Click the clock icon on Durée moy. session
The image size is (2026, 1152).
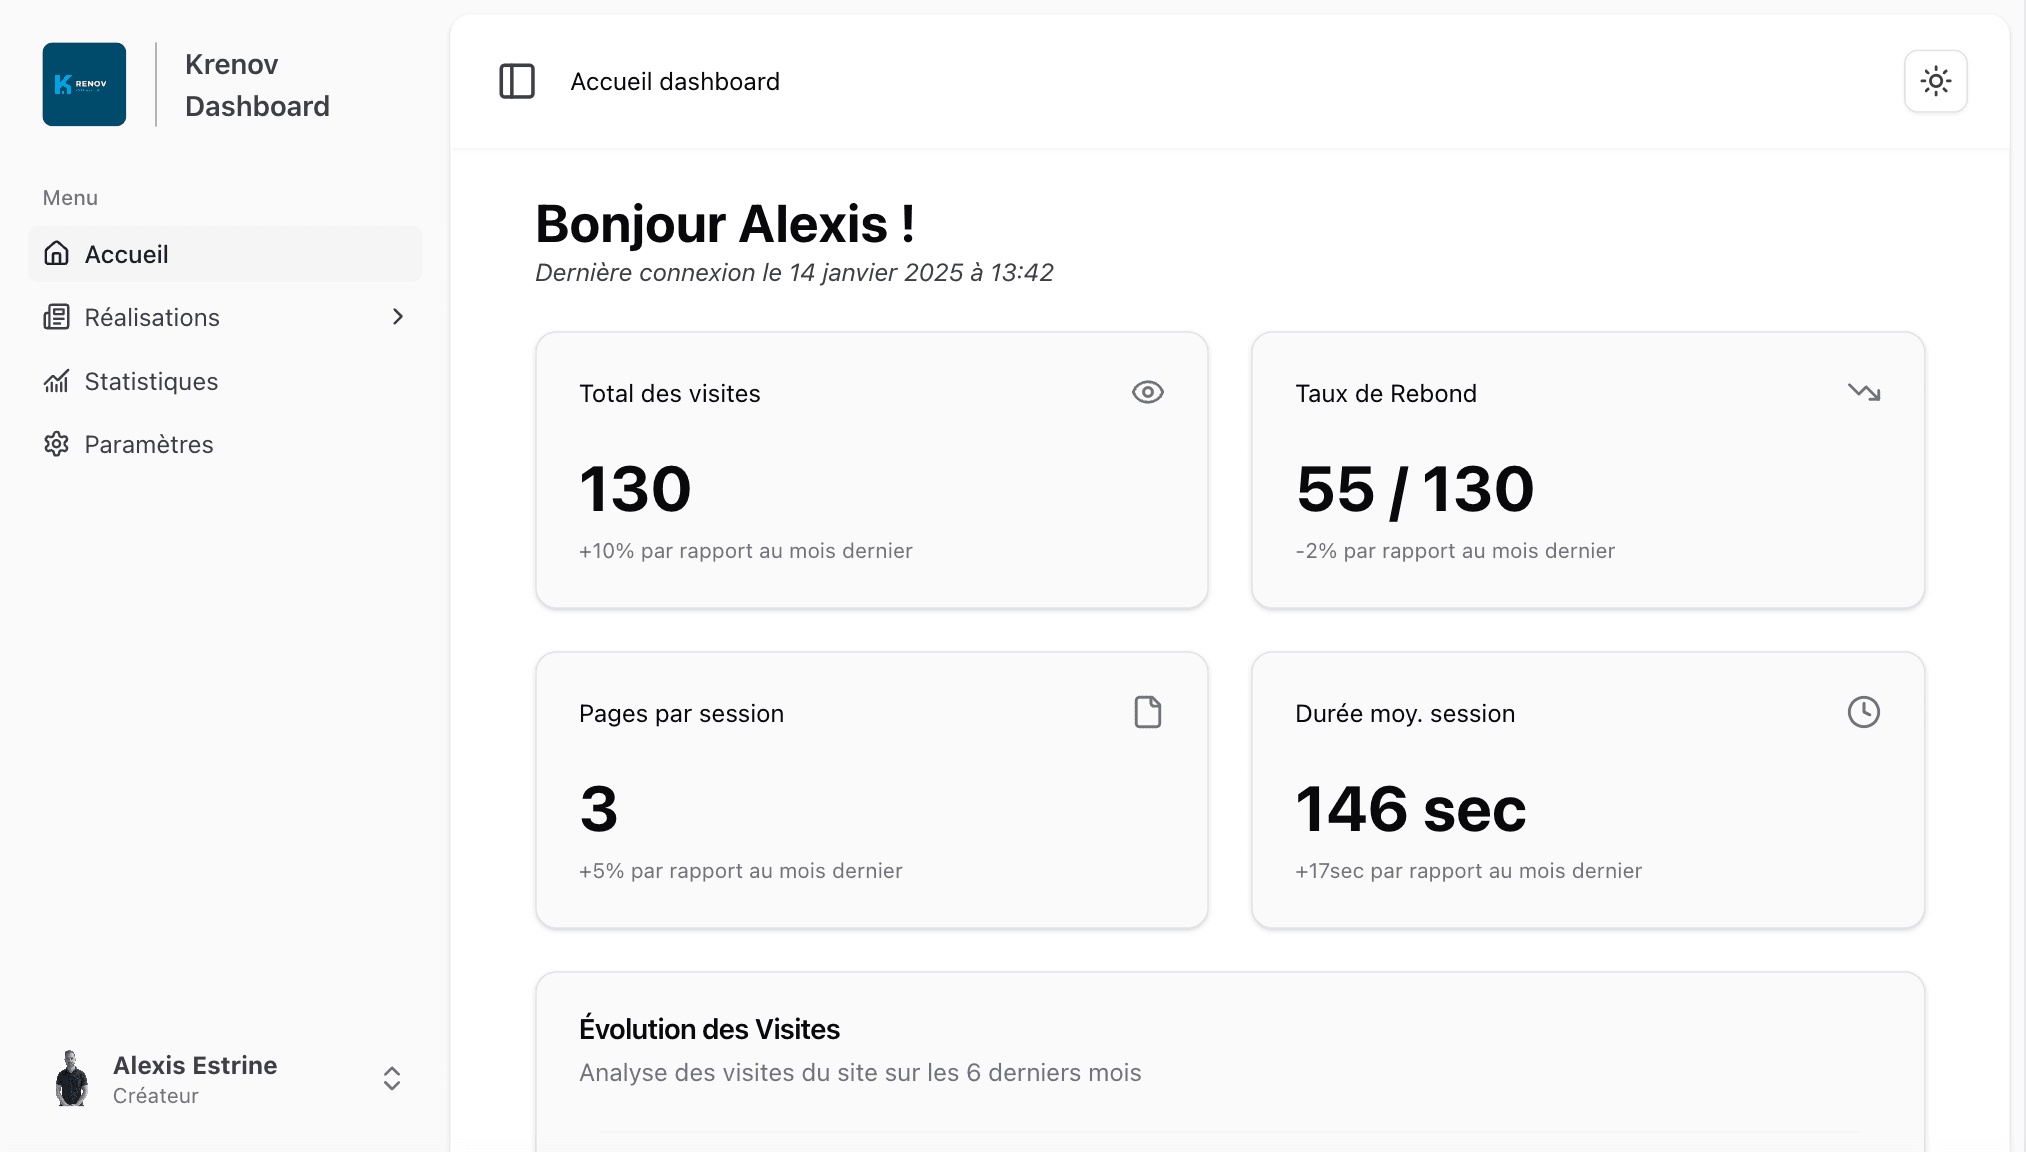(x=1864, y=712)
